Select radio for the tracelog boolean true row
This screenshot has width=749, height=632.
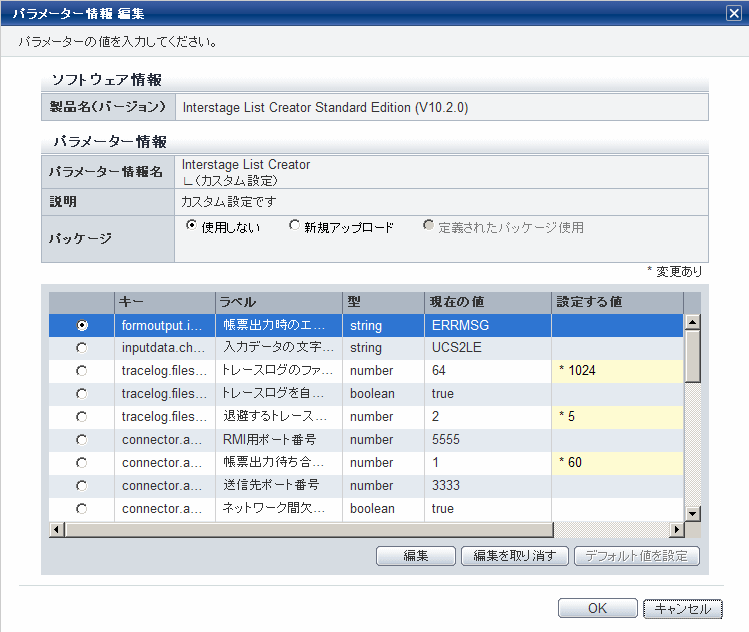(82, 394)
